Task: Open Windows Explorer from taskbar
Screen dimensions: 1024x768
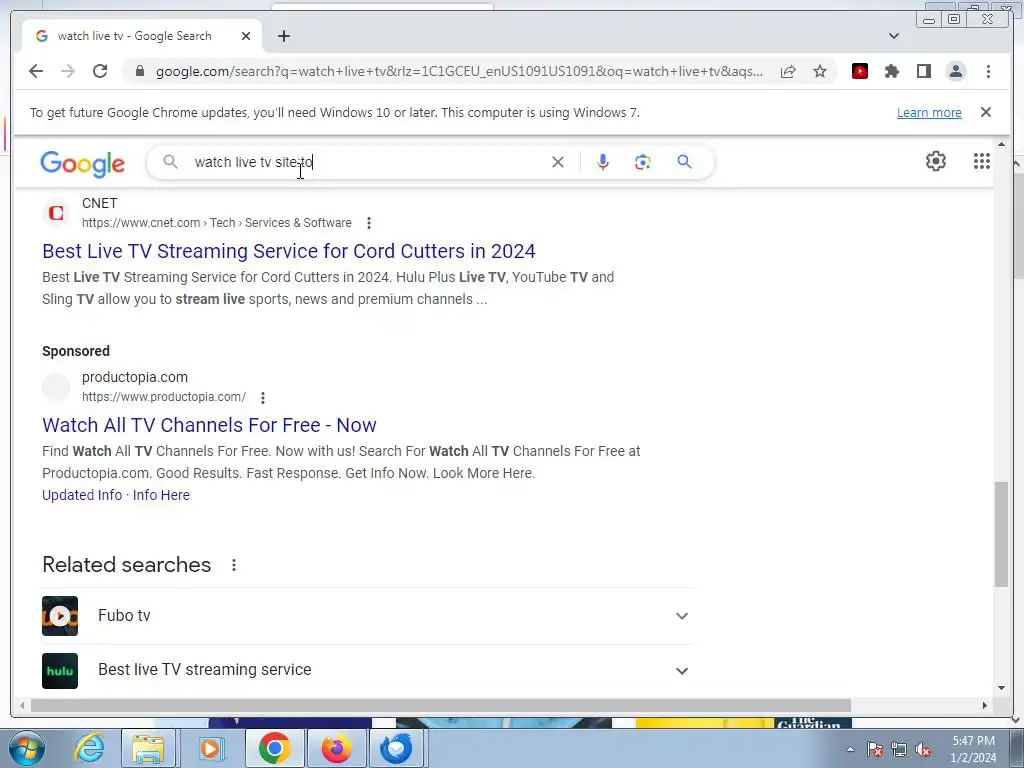Action: [148, 748]
